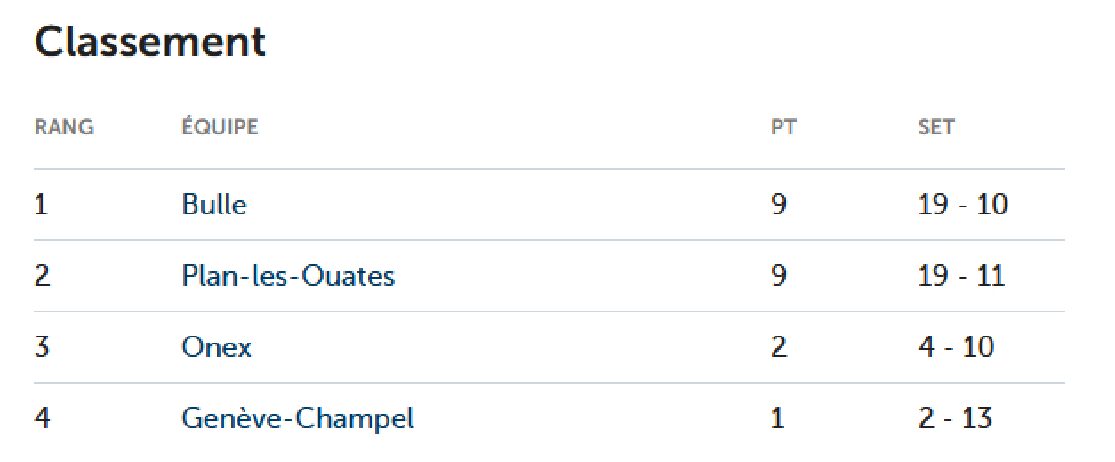Image resolution: width=1115 pixels, height=462 pixels.
Task: Click rank 3 in the table
Action: pos(42,348)
